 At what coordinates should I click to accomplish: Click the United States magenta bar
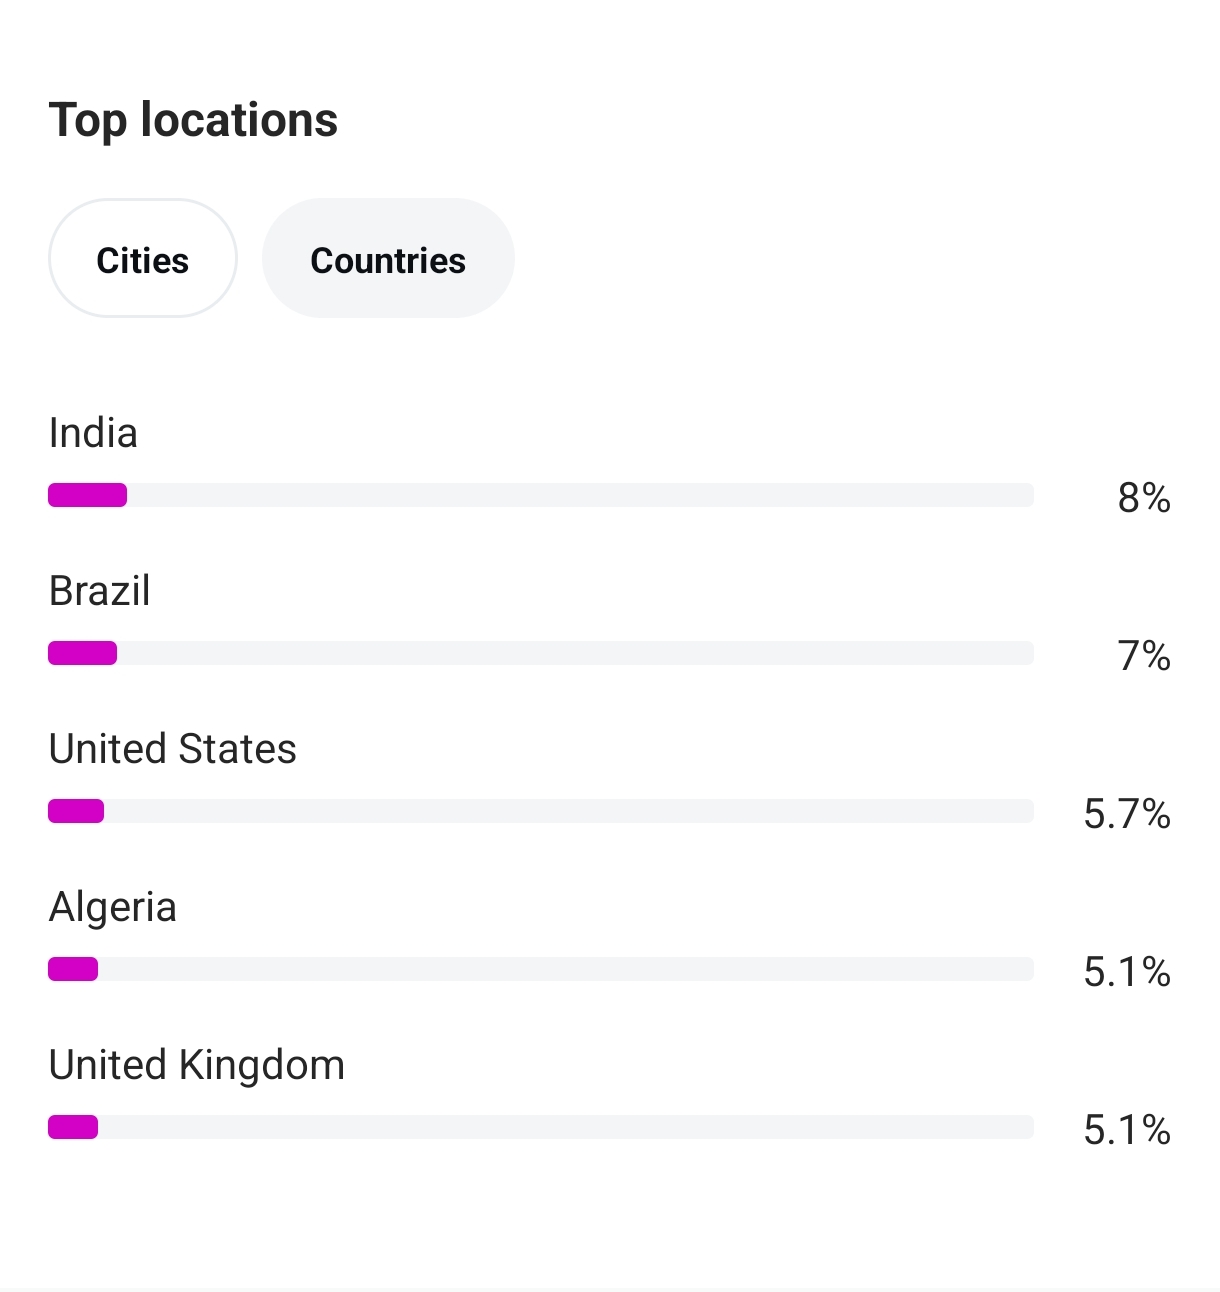click(76, 811)
